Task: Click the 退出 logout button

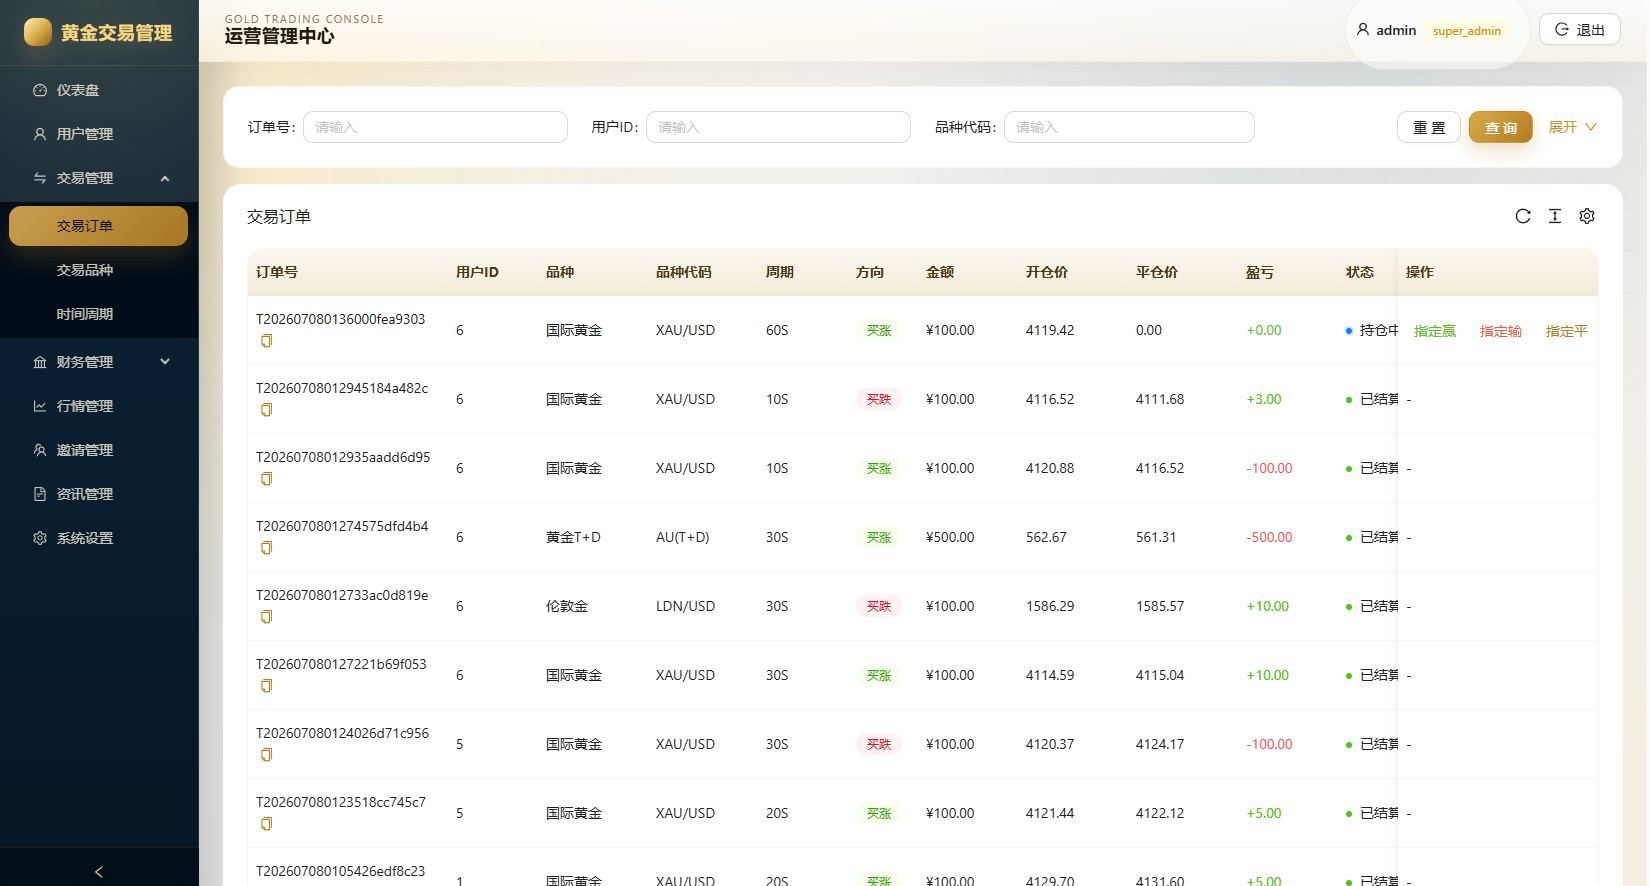Action: click(1580, 30)
